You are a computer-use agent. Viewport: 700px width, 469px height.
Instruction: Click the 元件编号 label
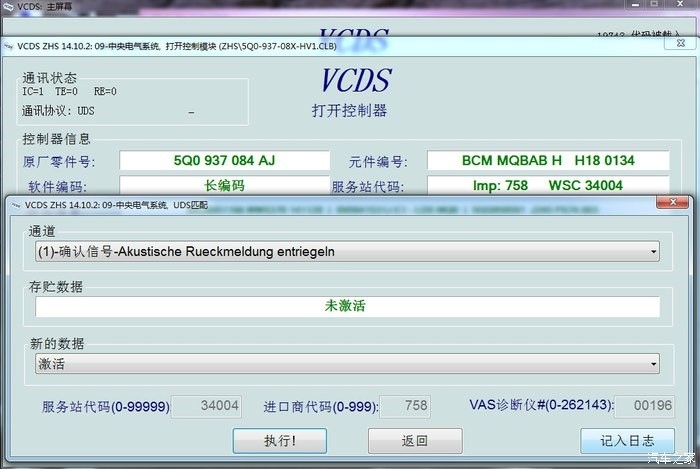click(x=378, y=162)
